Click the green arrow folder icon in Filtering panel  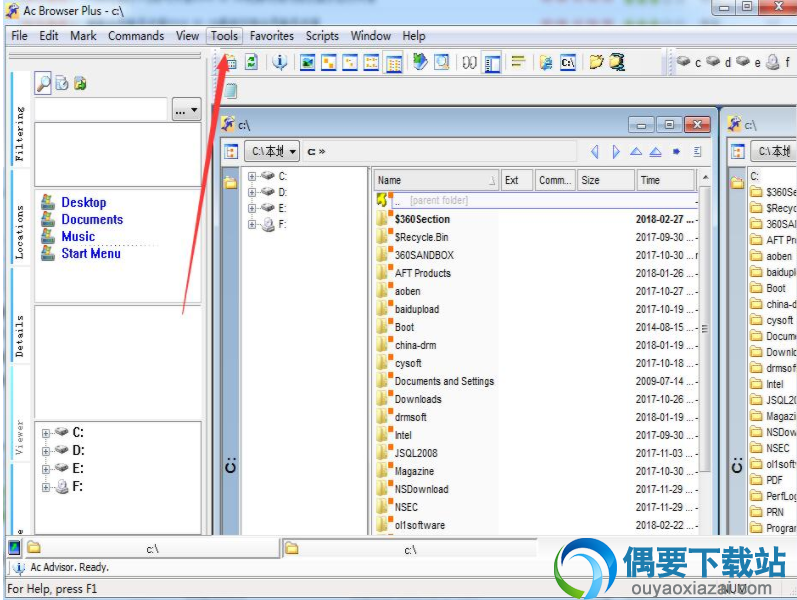coord(80,83)
